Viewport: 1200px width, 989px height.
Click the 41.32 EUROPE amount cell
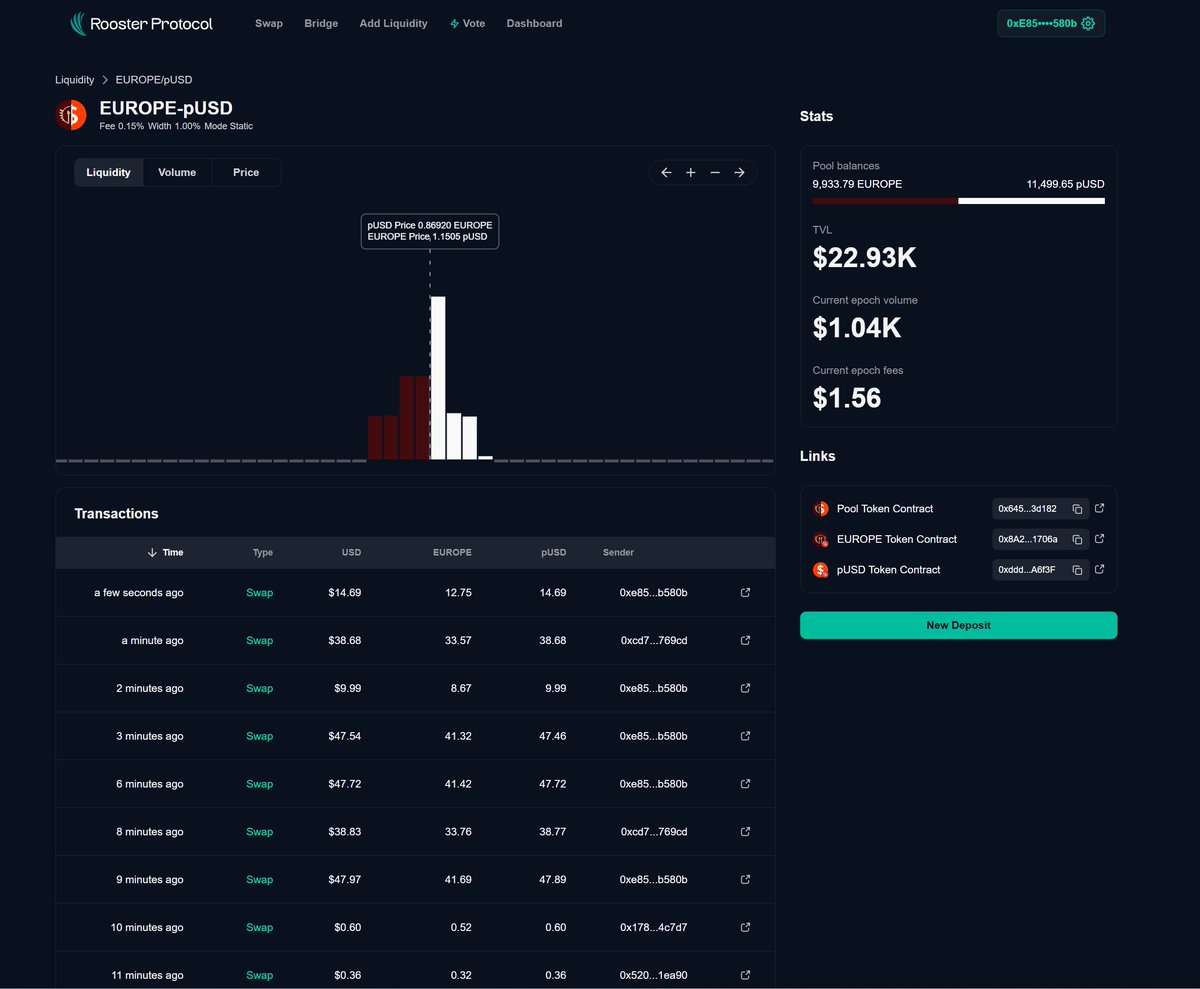(x=457, y=736)
